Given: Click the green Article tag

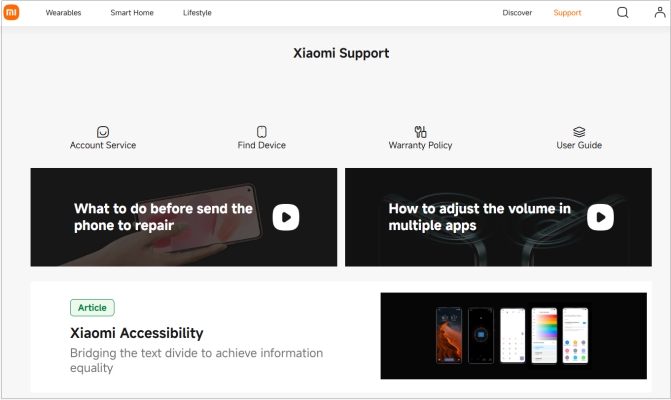Looking at the screenshot, I should [92, 308].
